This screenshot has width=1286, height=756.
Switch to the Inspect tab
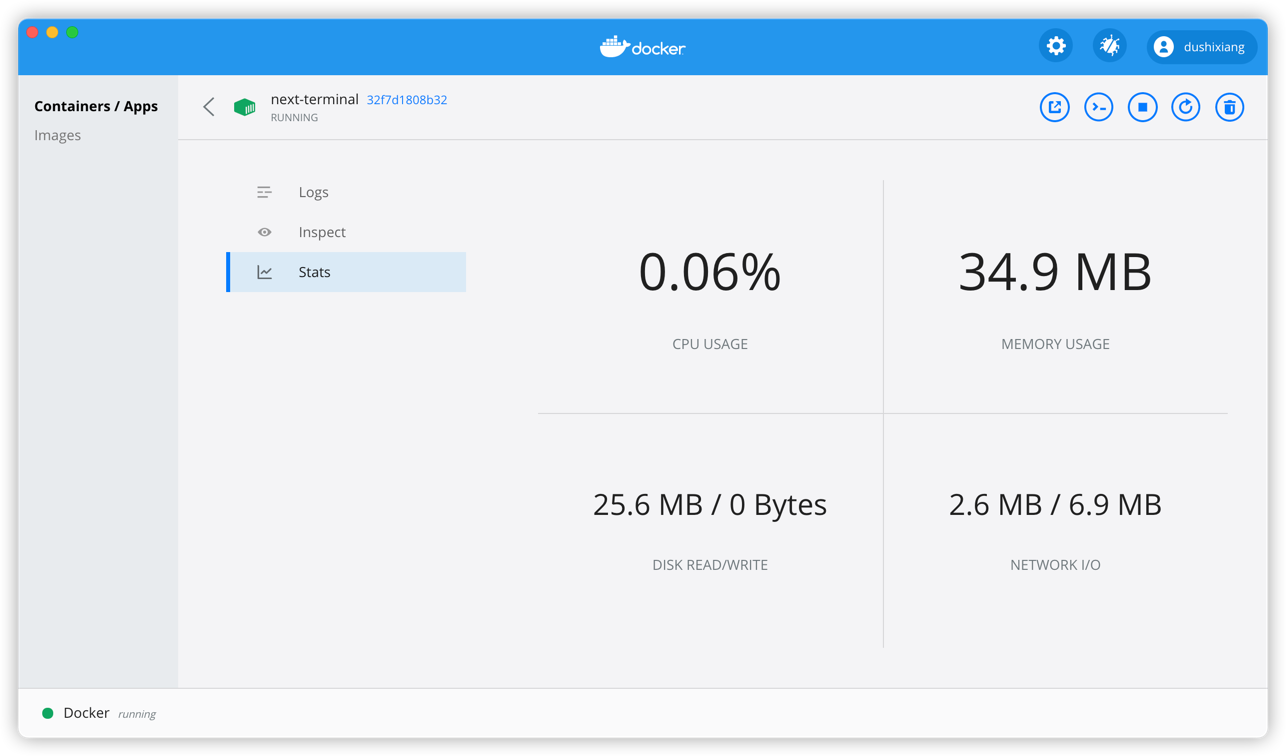coord(321,232)
